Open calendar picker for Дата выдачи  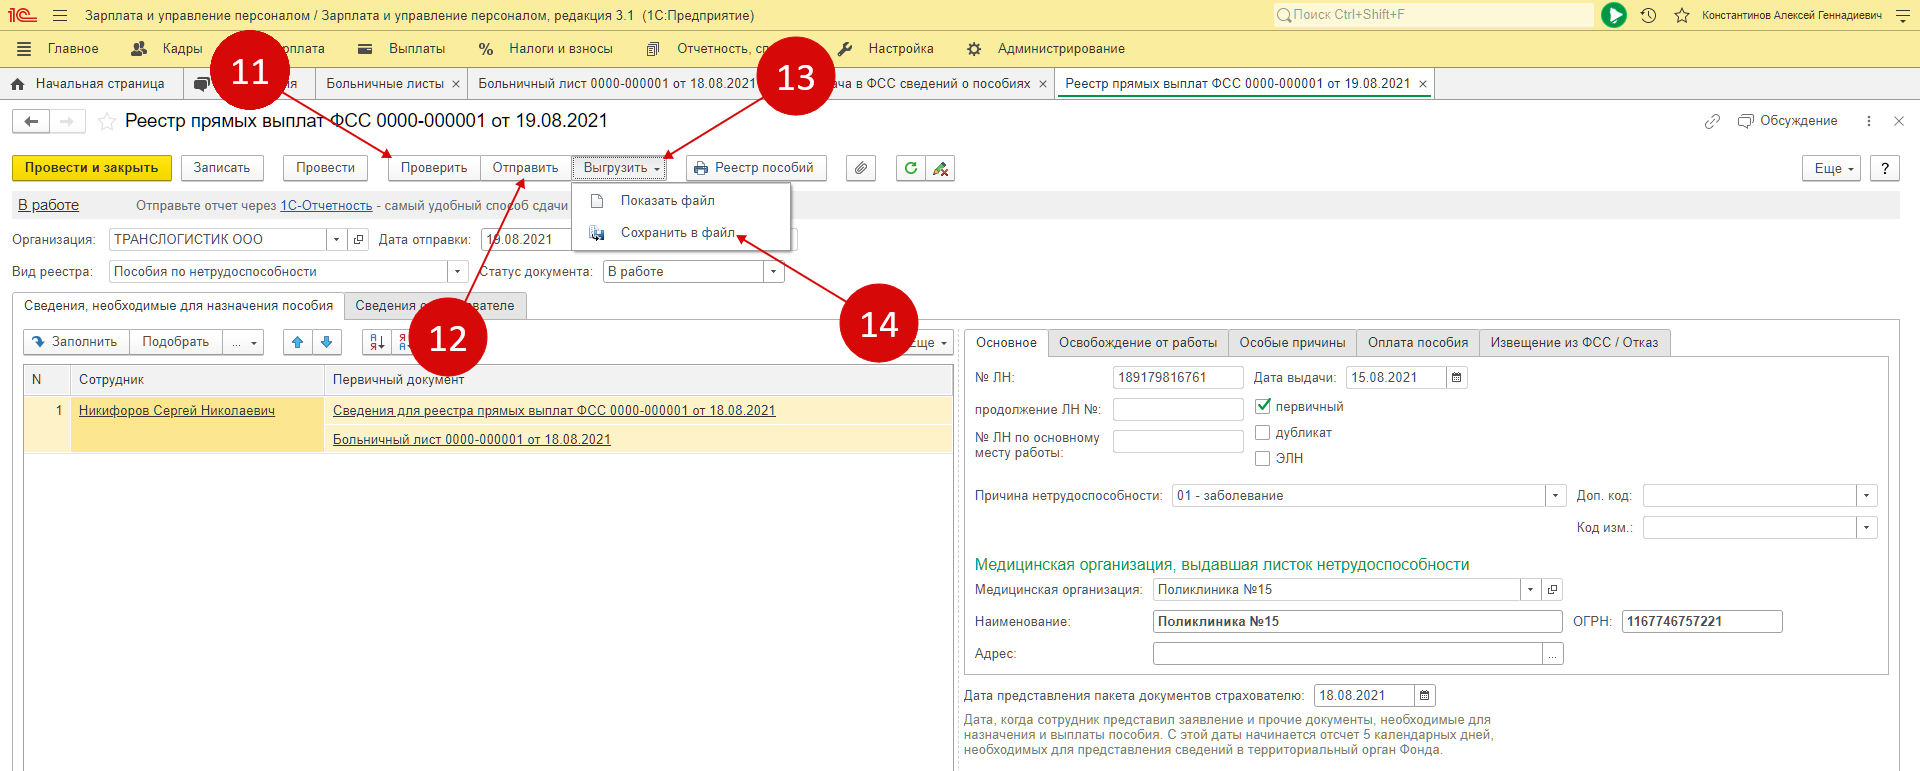pos(1456,377)
